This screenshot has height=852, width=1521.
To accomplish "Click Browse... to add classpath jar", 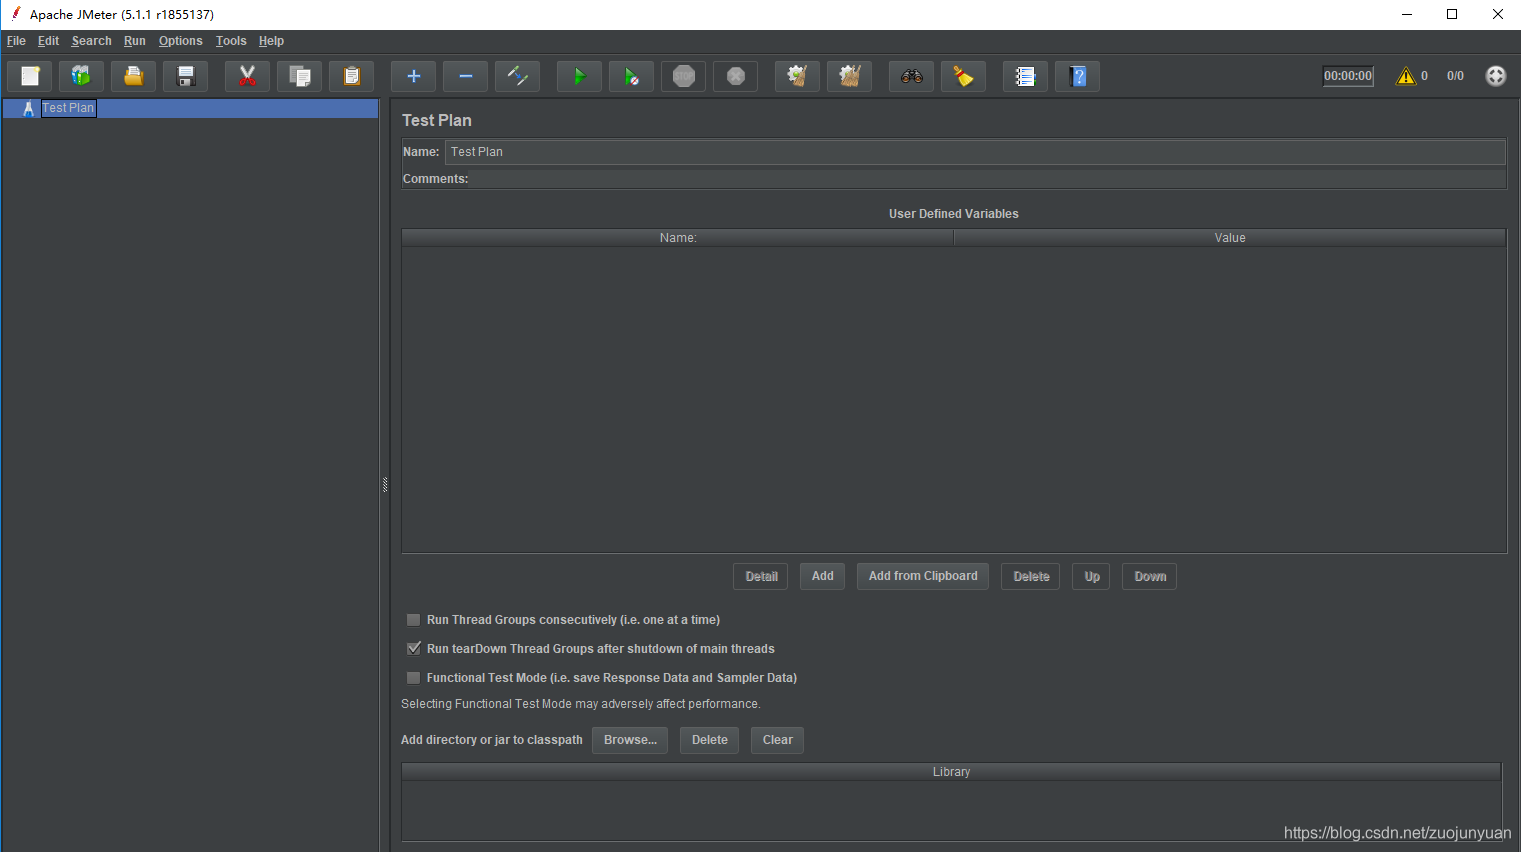I will pyautogui.click(x=630, y=740).
